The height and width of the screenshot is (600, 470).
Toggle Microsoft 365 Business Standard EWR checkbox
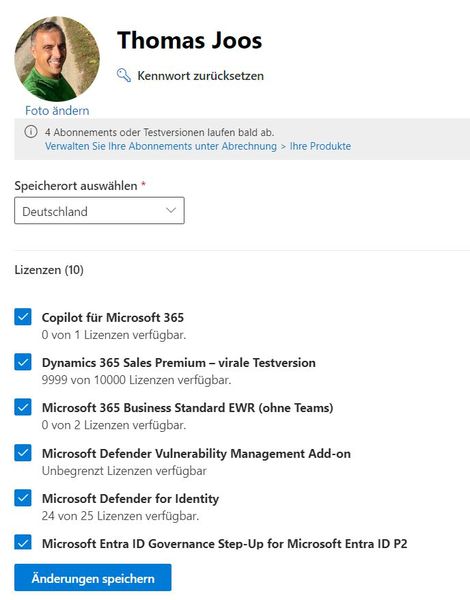(x=23, y=407)
